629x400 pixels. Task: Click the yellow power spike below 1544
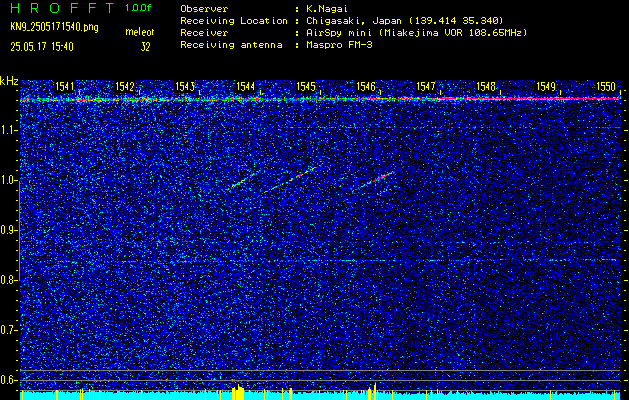pos(238,392)
